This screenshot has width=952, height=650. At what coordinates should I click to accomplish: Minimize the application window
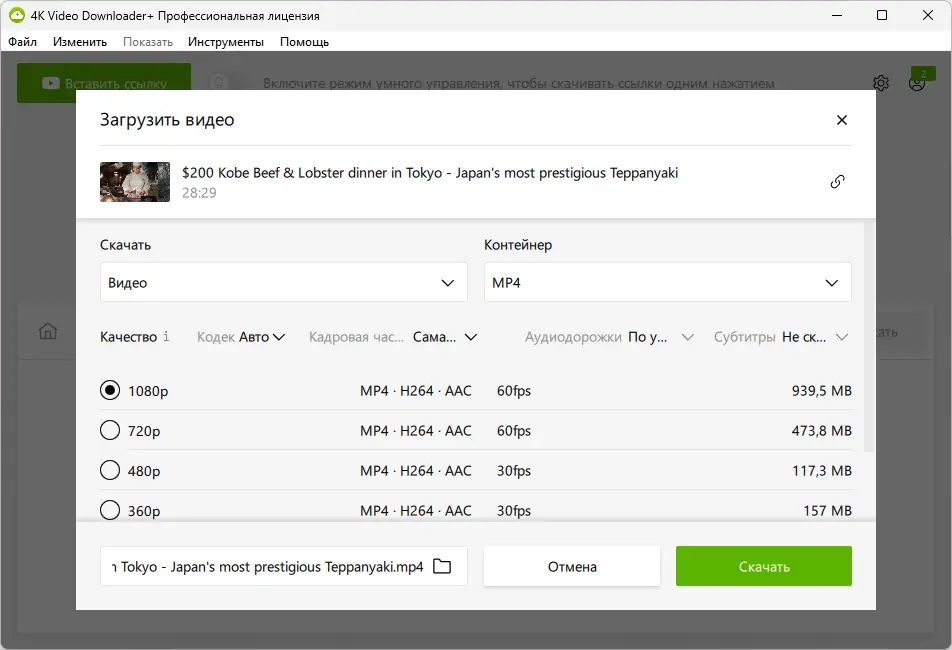(x=837, y=15)
